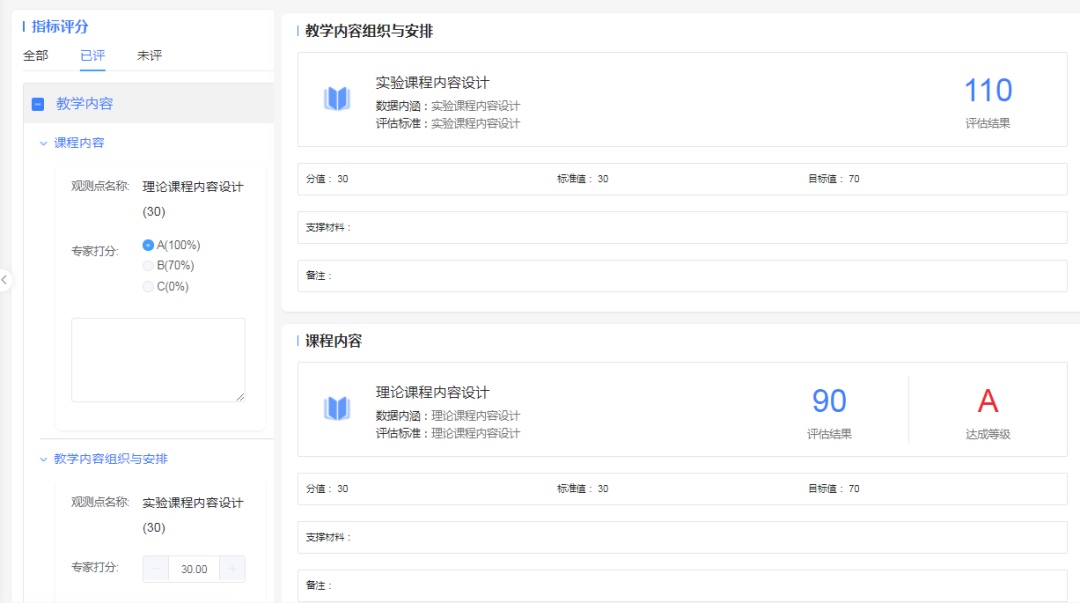Switch to the 全部 tab
The image size is (1080, 603).
(35, 56)
